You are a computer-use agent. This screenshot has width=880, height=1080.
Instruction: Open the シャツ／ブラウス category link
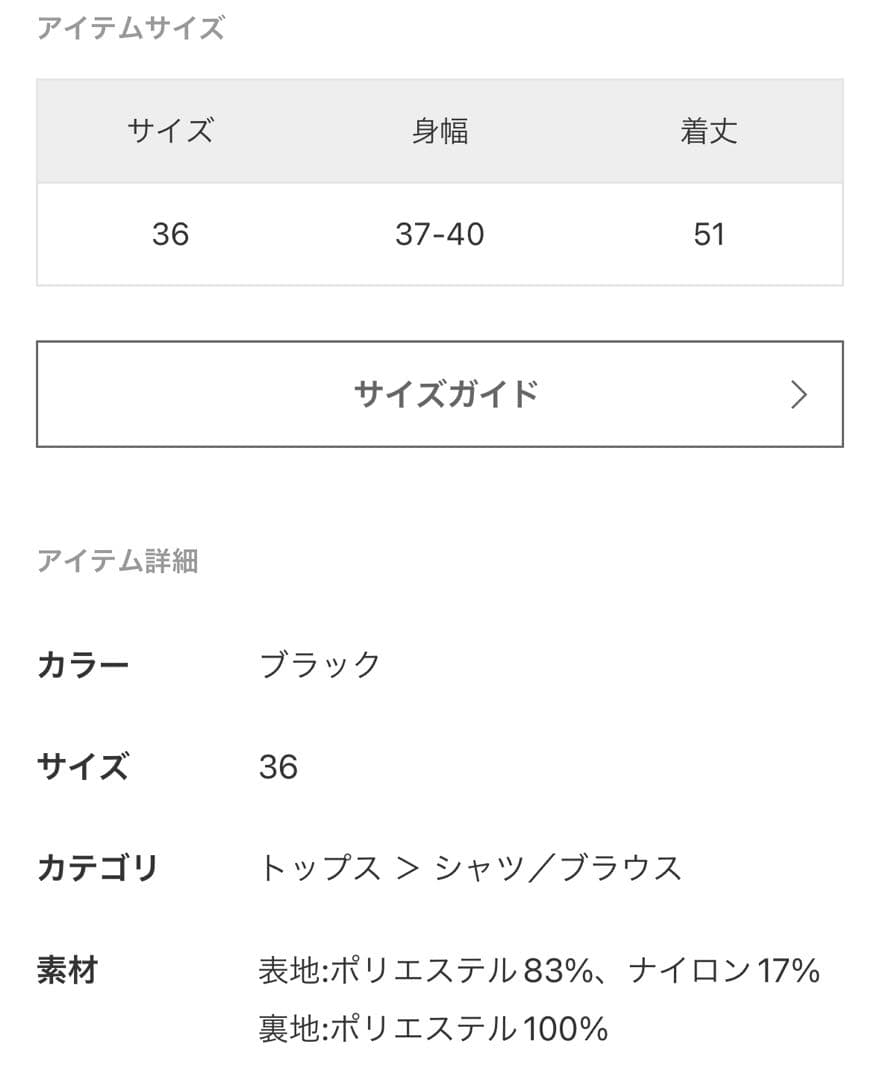[558, 868]
